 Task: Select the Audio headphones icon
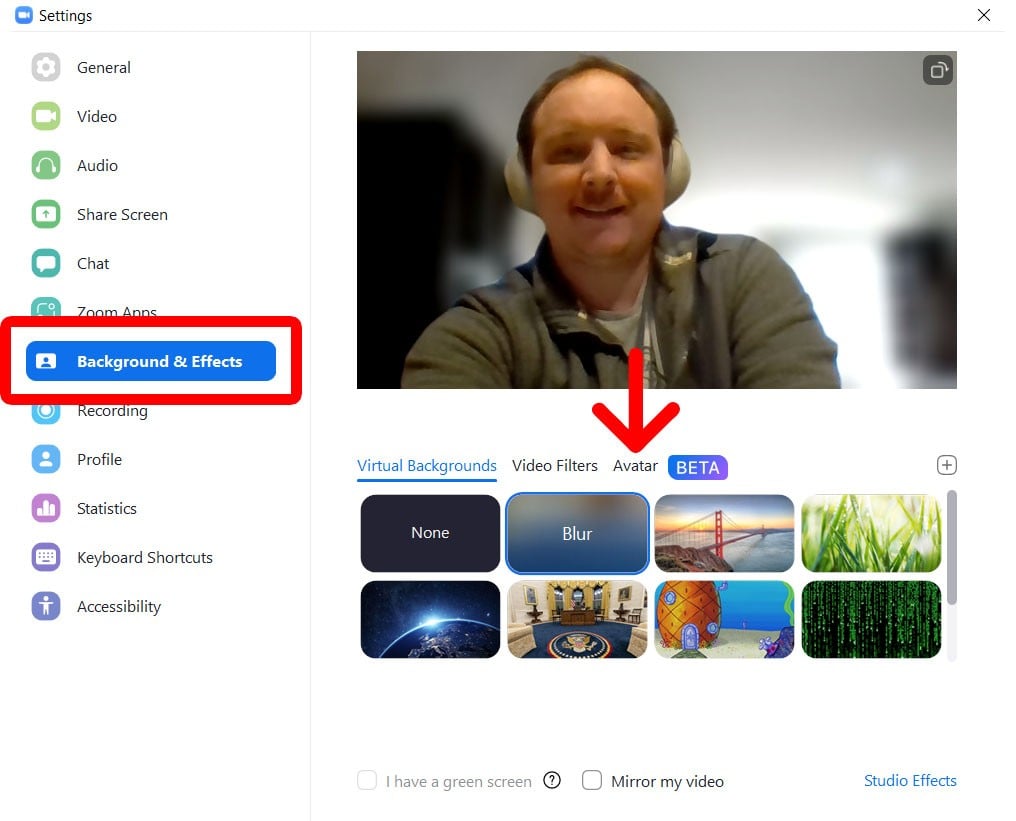point(46,165)
